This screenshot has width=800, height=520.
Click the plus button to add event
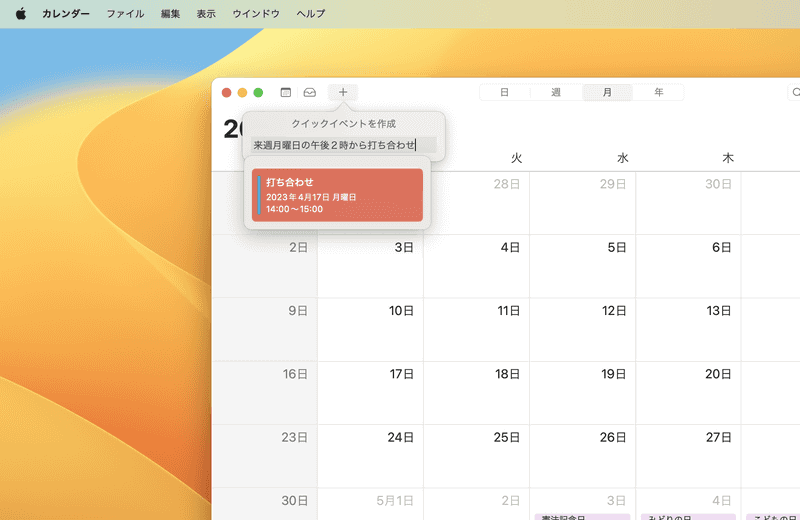click(343, 92)
